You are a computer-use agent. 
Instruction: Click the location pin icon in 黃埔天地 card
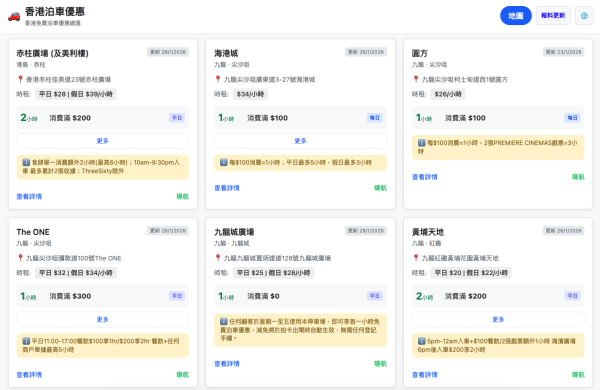coord(416,258)
